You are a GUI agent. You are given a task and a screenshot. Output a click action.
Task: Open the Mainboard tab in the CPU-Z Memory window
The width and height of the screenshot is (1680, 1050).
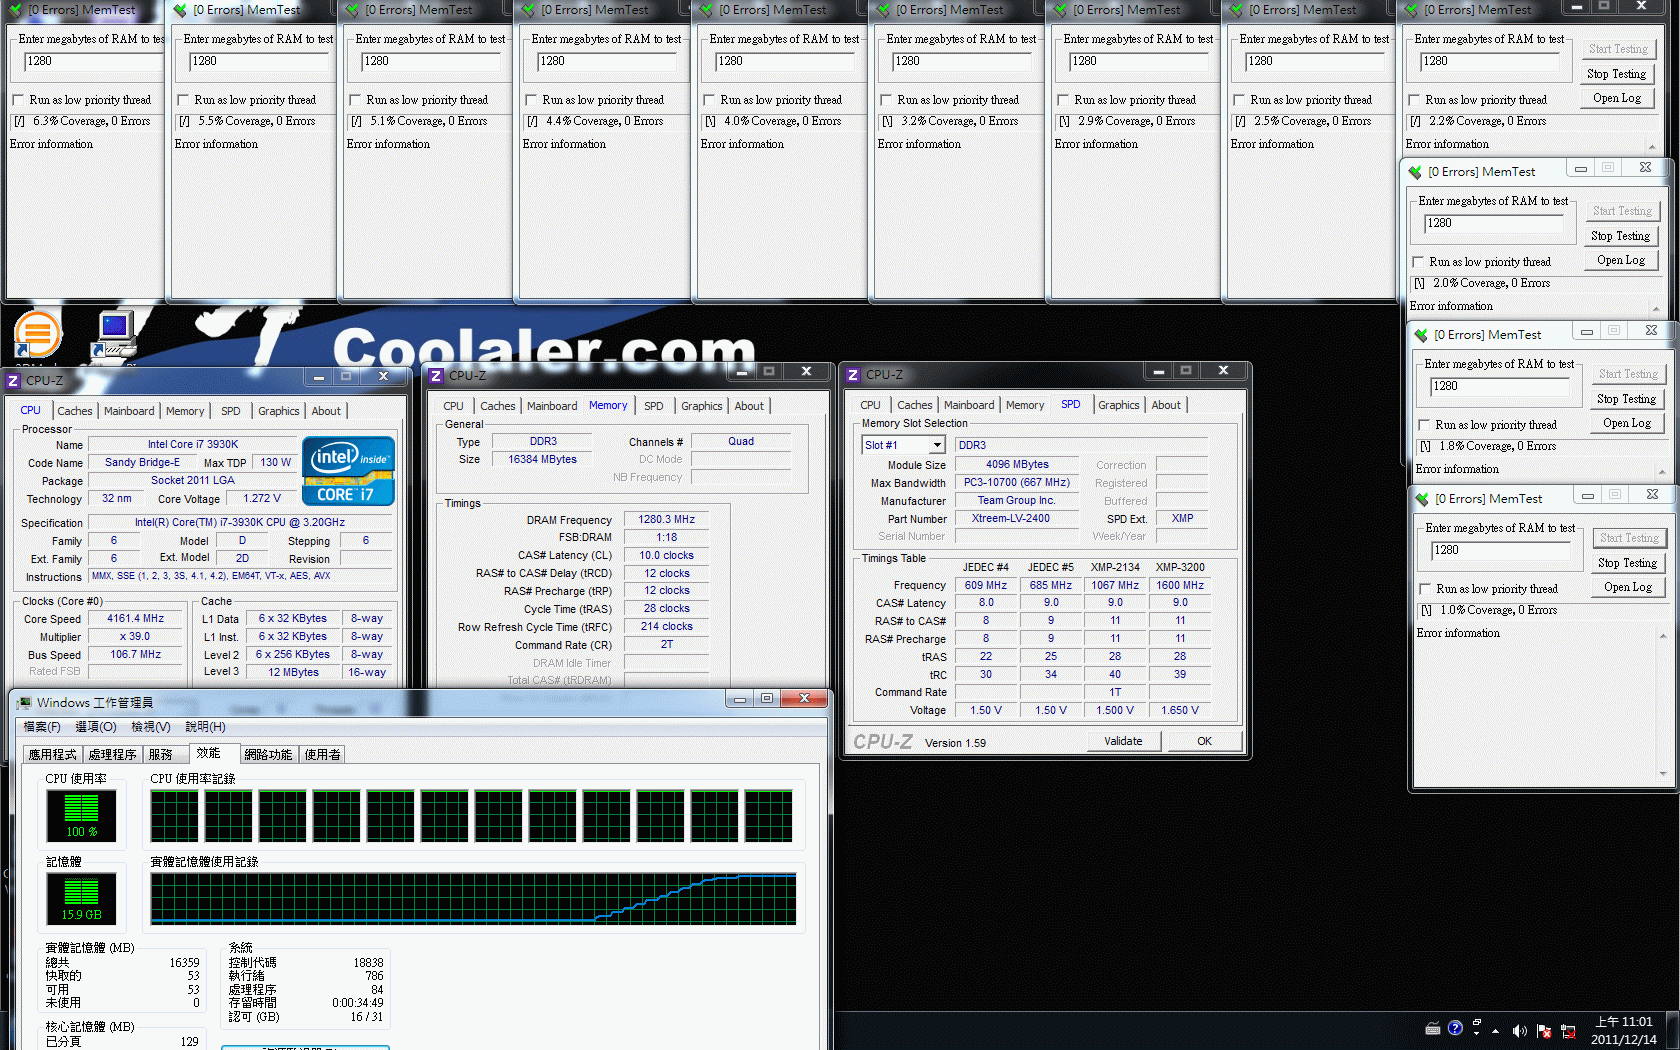(552, 406)
